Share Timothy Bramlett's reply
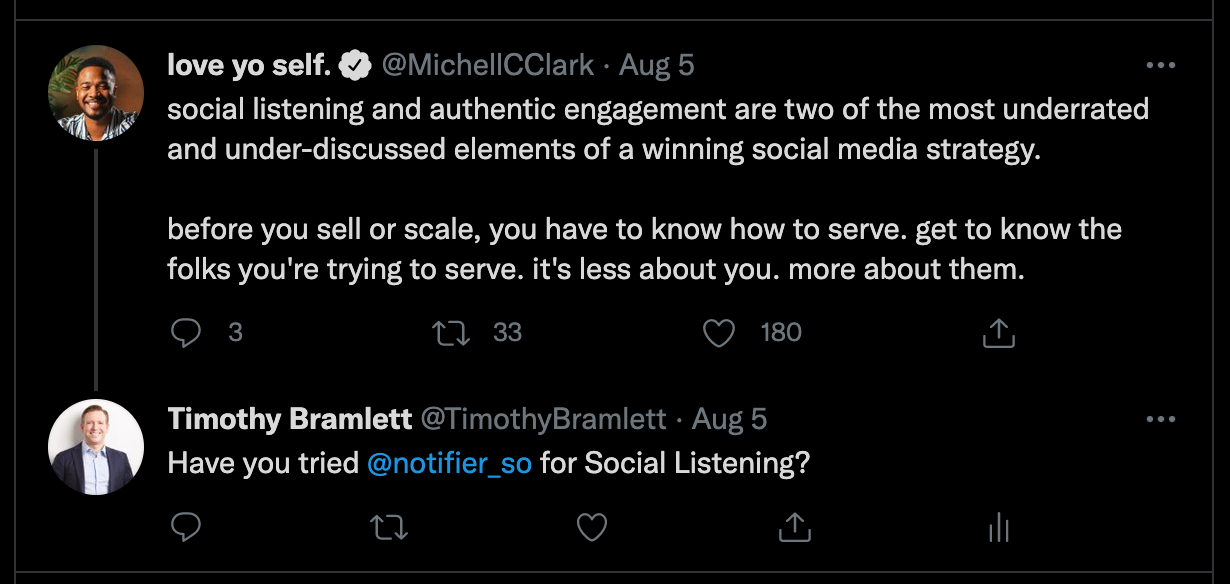The width and height of the screenshot is (1230, 584). click(x=794, y=526)
